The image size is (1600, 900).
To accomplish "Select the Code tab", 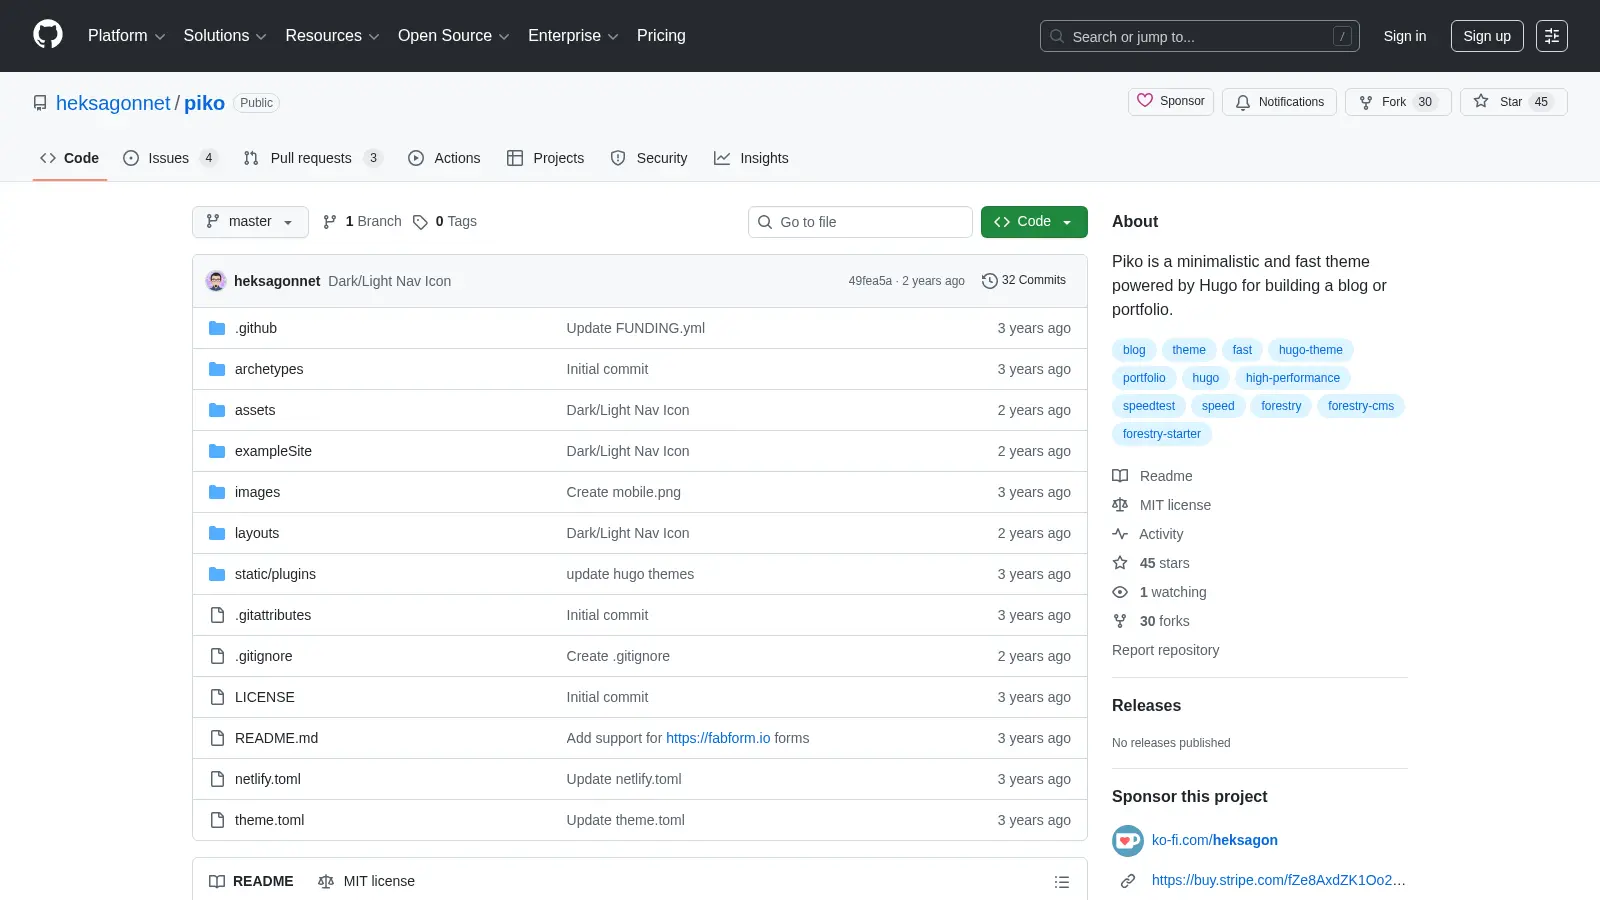I will click(x=69, y=158).
